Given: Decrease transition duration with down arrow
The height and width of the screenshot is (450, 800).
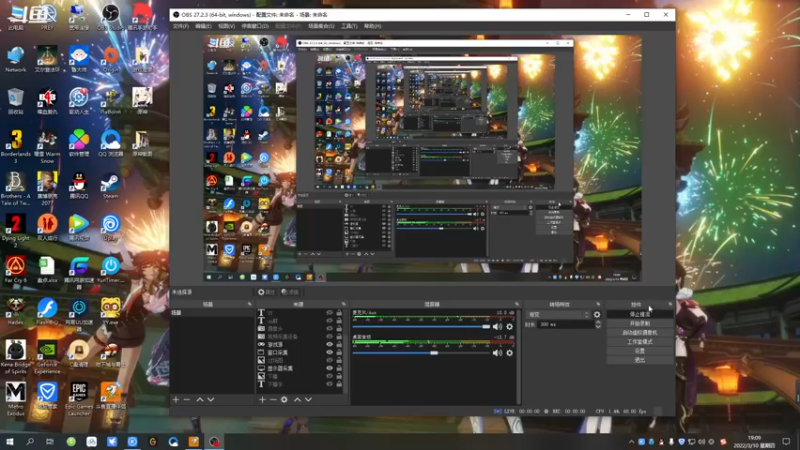Looking at the screenshot, I should [x=598, y=326].
